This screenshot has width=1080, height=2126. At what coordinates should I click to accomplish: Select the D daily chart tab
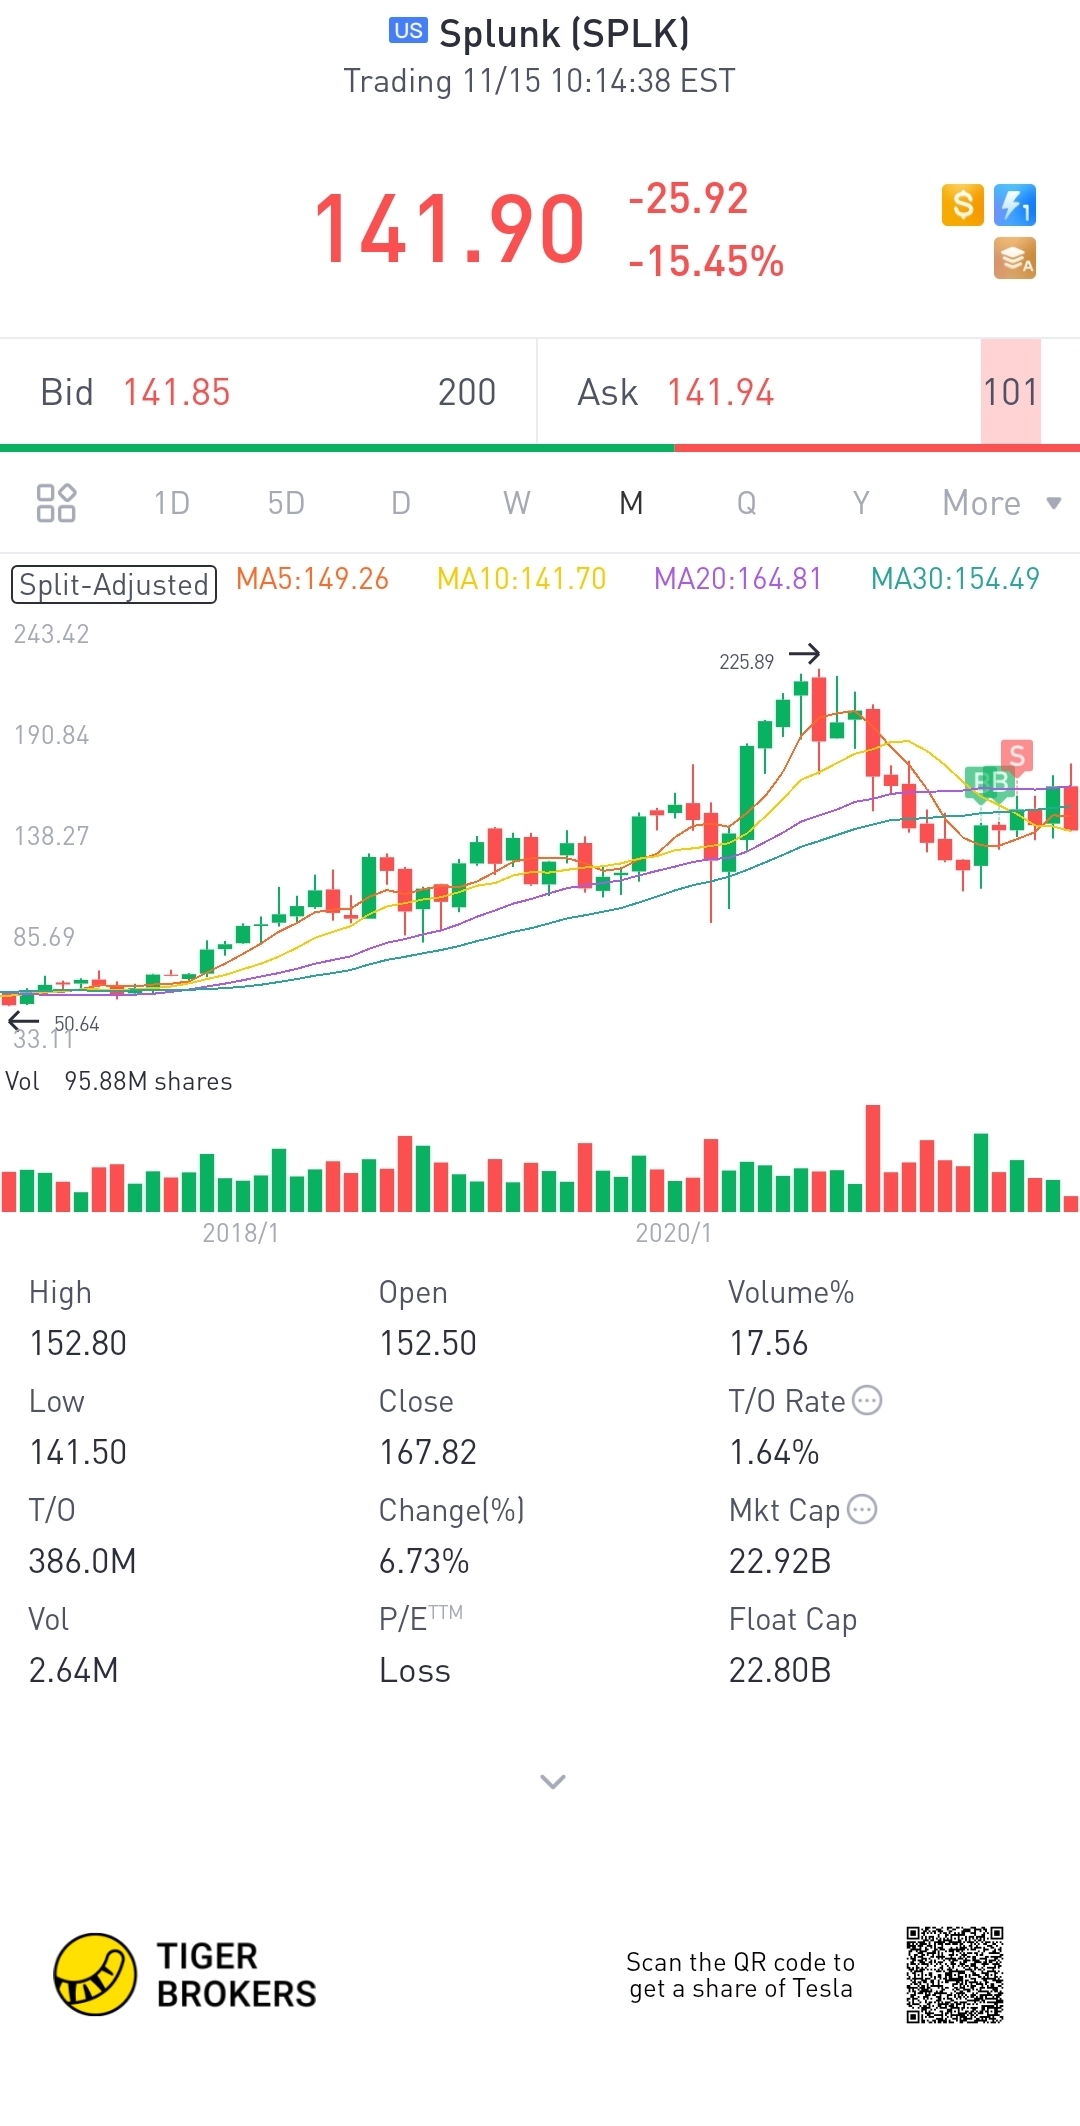401,502
